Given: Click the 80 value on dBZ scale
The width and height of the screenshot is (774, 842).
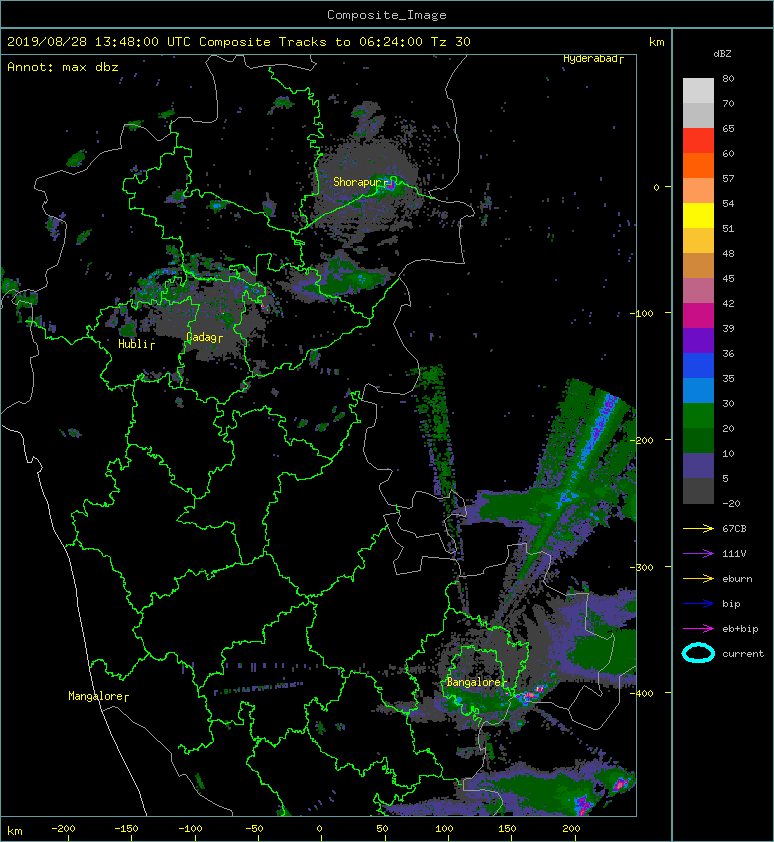Looking at the screenshot, I should tap(728, 78).
